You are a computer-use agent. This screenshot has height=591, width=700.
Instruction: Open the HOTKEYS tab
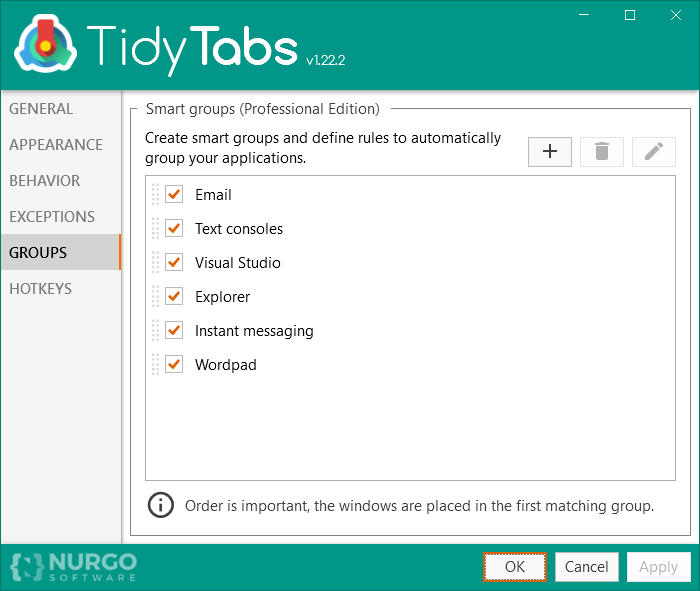tap(61, 288)
